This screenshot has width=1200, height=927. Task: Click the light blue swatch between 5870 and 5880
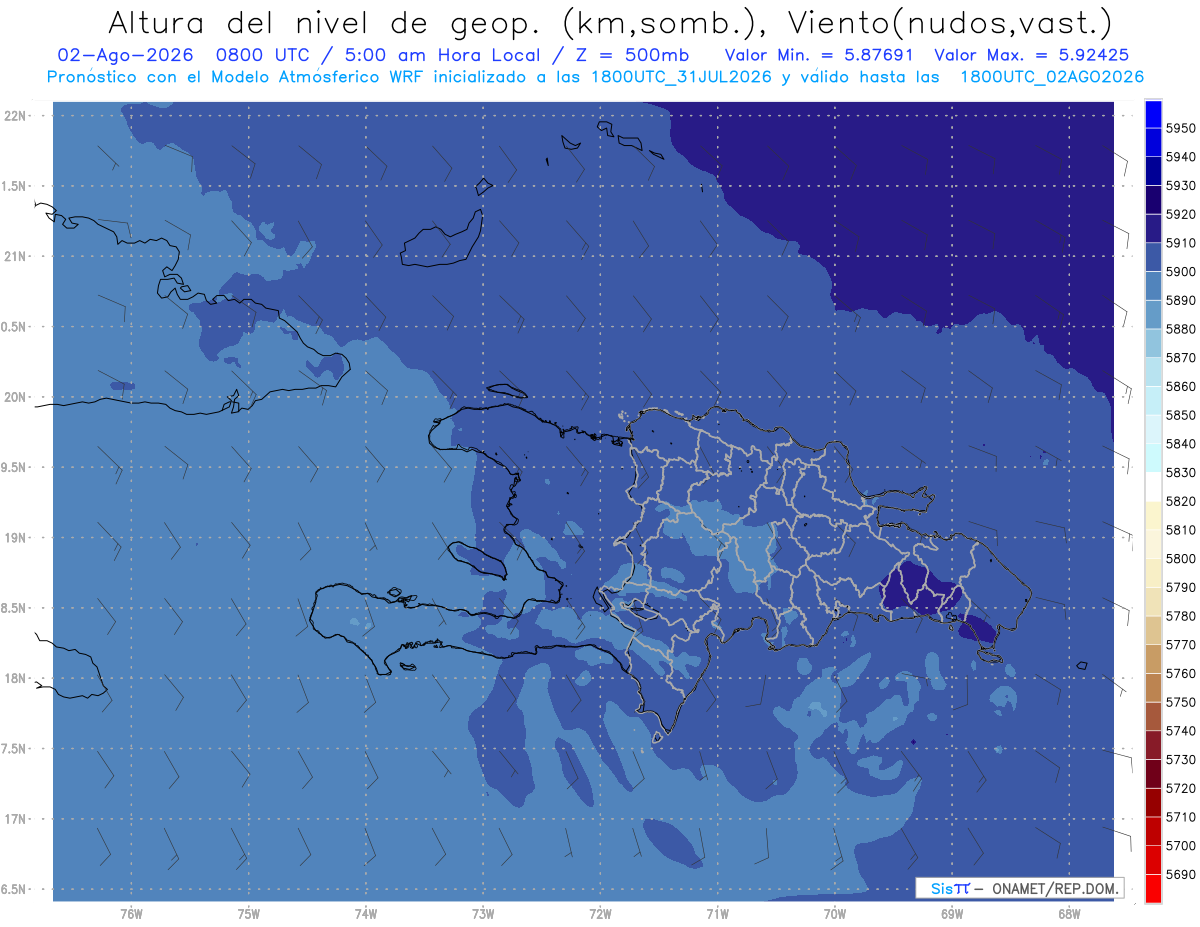[x=1153, y=344]
